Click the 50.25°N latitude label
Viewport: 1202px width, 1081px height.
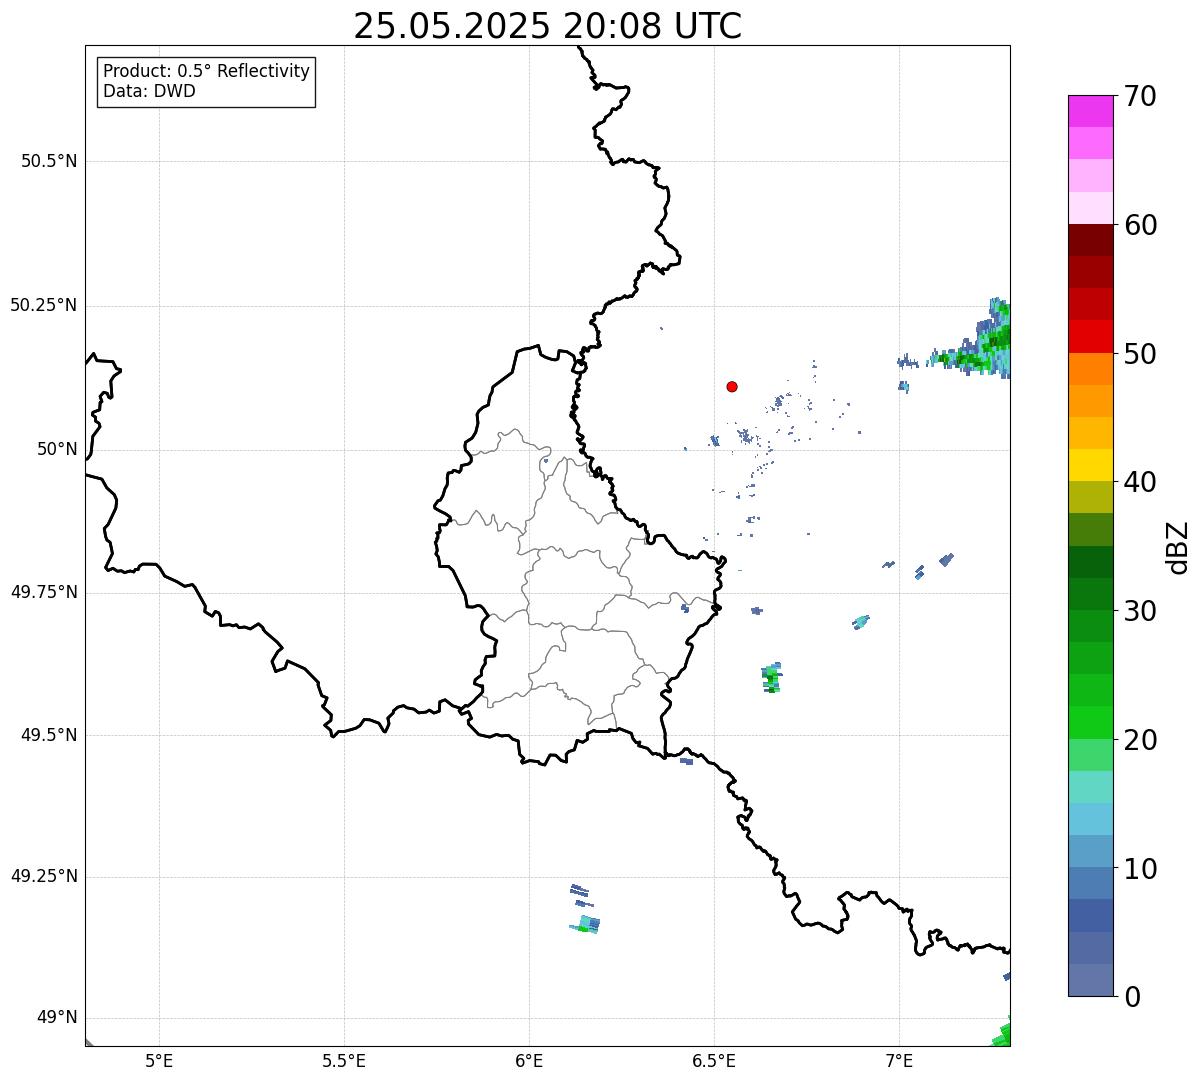point(44,305)
